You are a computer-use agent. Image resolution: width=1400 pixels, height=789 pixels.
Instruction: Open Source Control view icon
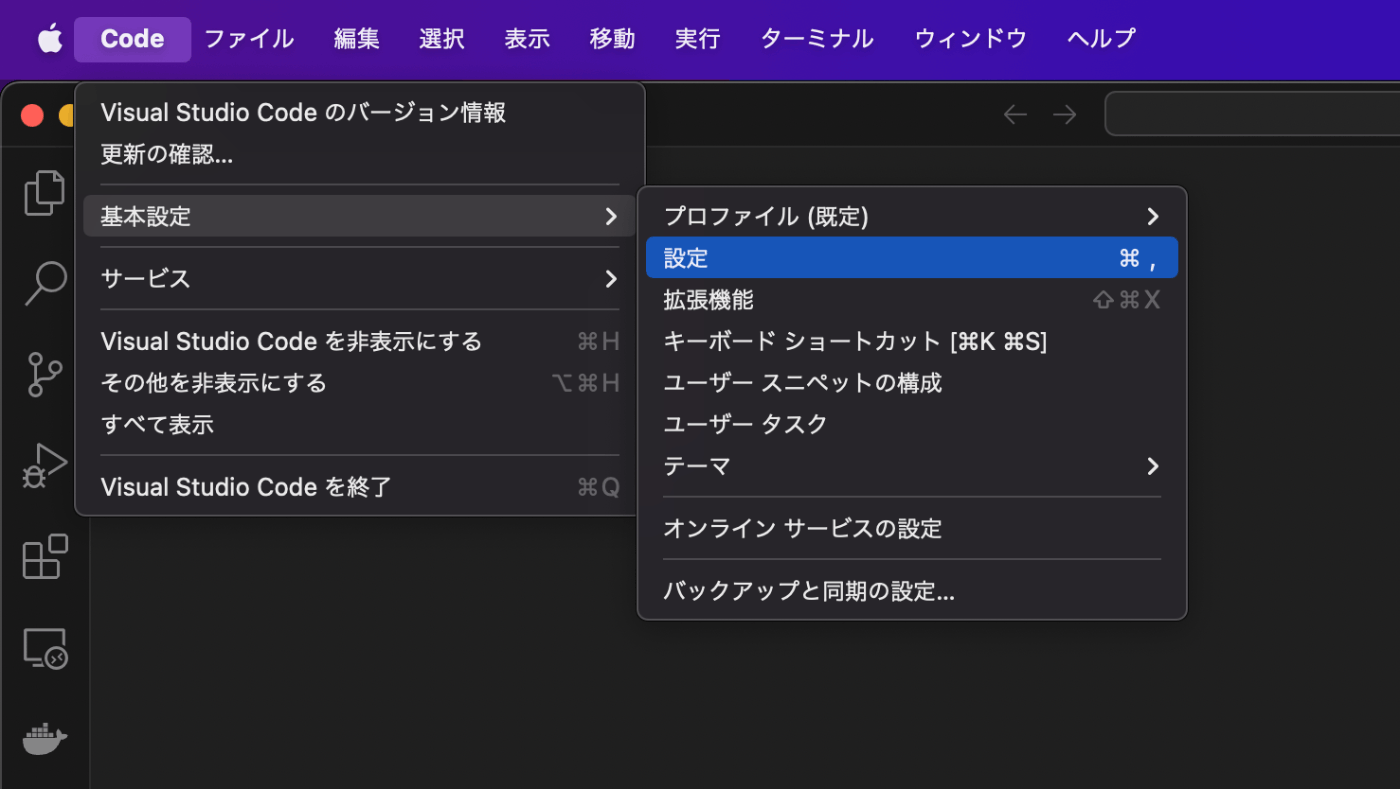point(44,375)
